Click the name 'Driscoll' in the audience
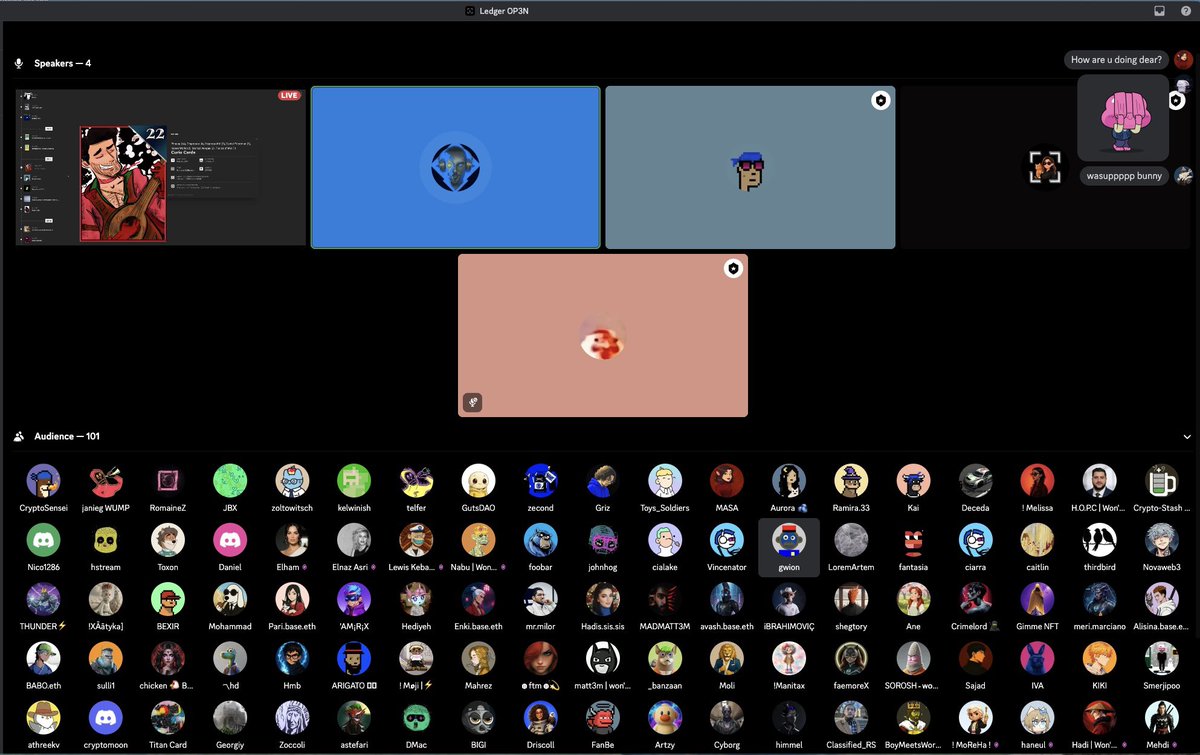Viewport: 1200px width, 755px height. [540, 744]
